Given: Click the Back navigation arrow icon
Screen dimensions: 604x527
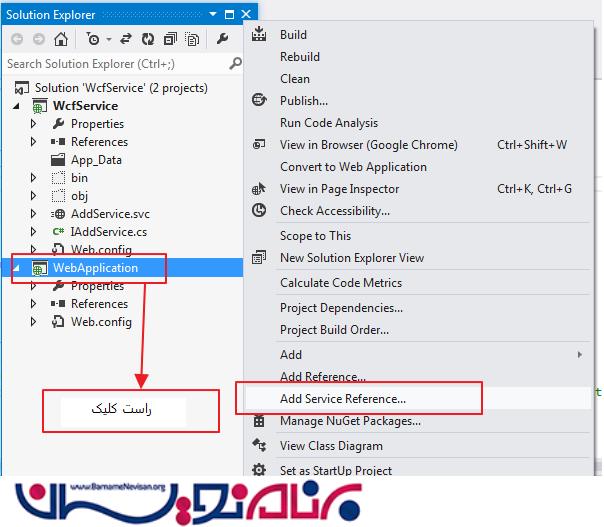Looking at the screenshot, I should [17, 40].
